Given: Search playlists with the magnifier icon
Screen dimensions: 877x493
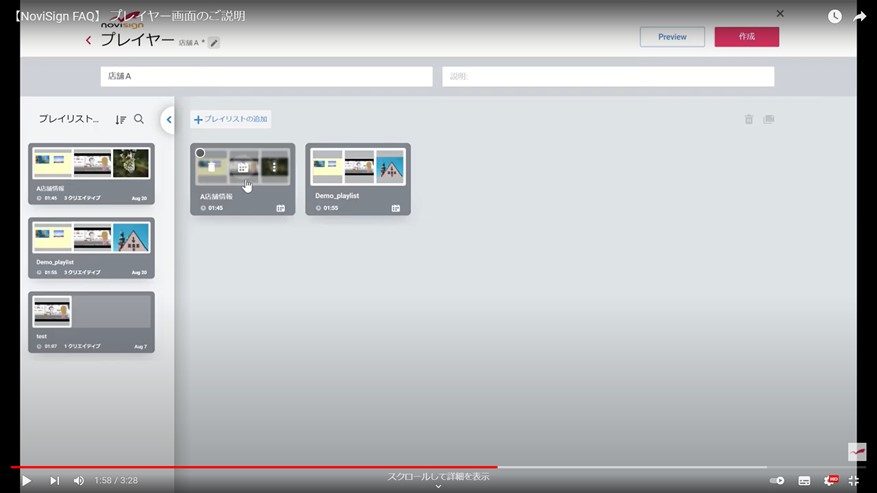Looking at the screenshot, I should click(139, 119).
